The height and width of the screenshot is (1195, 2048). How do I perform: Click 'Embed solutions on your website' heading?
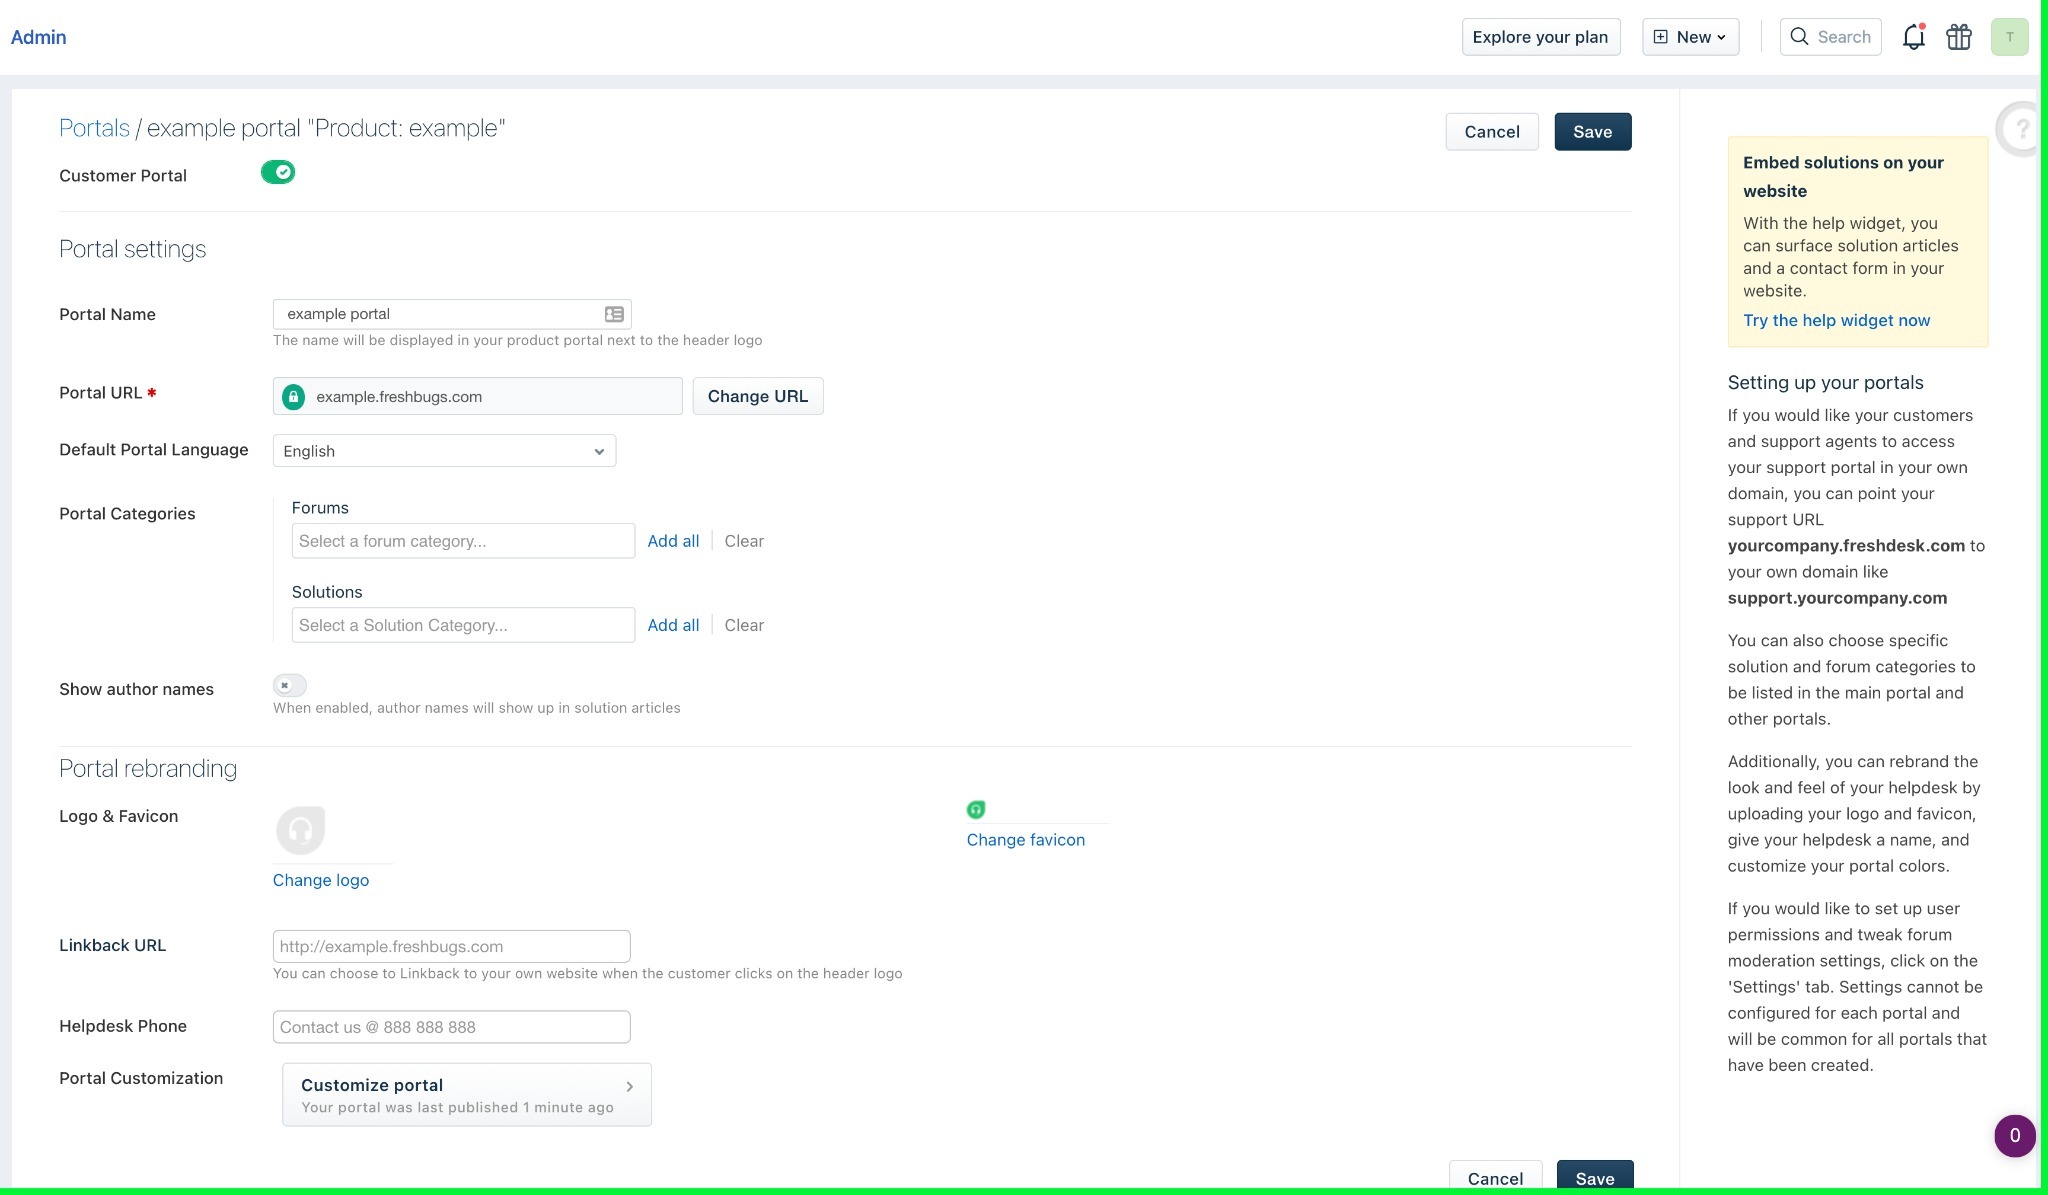coord(1843,177)
